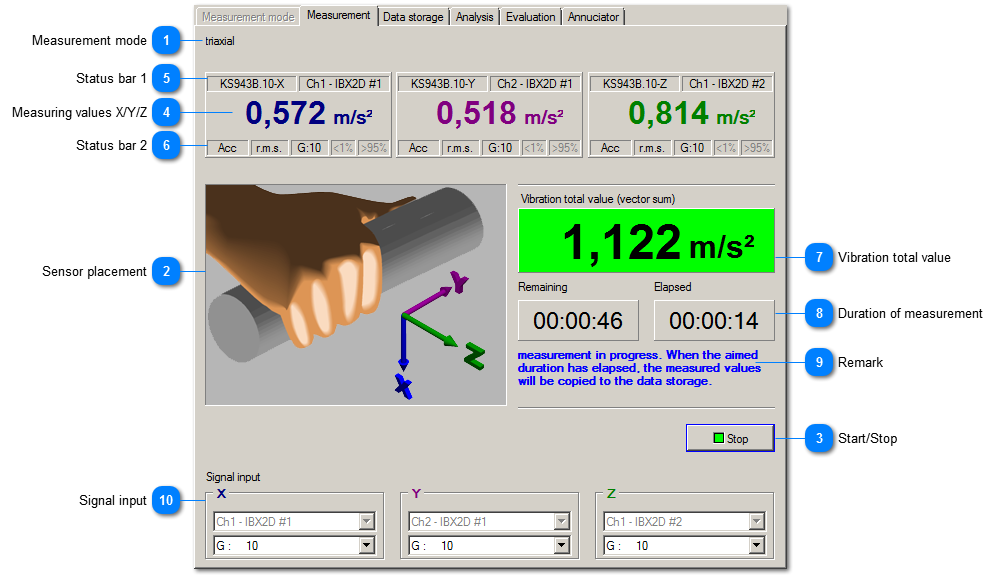Click the Duration of measurement callout badge 8

819,313
